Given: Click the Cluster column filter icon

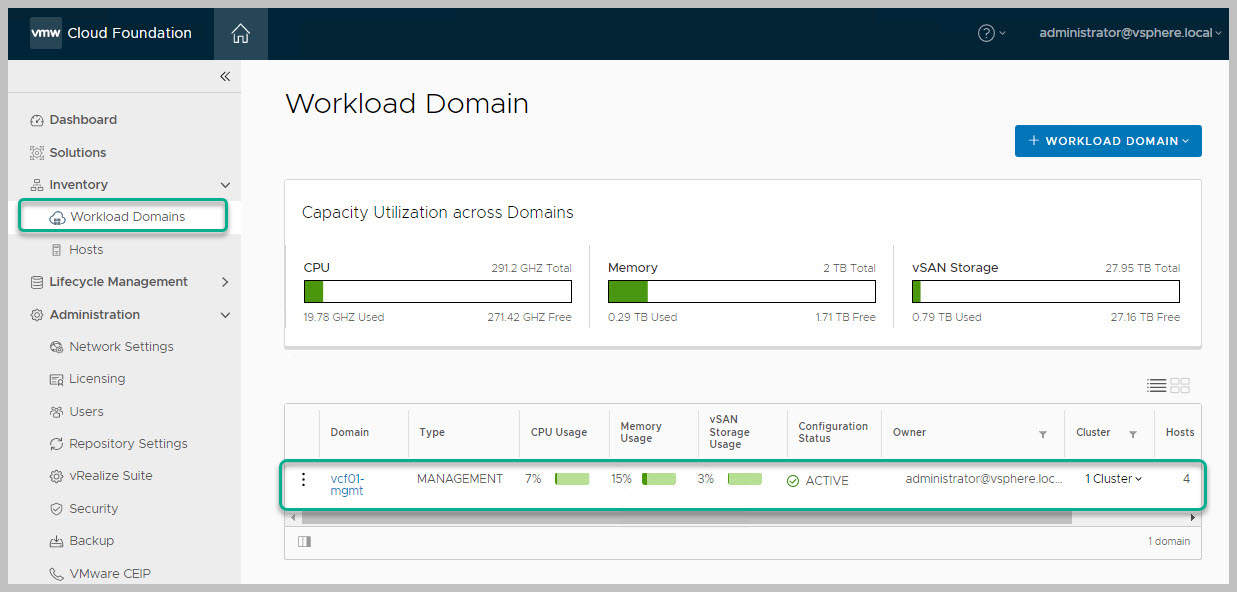Looking at the screenshot, I should tap(1133, 434).
